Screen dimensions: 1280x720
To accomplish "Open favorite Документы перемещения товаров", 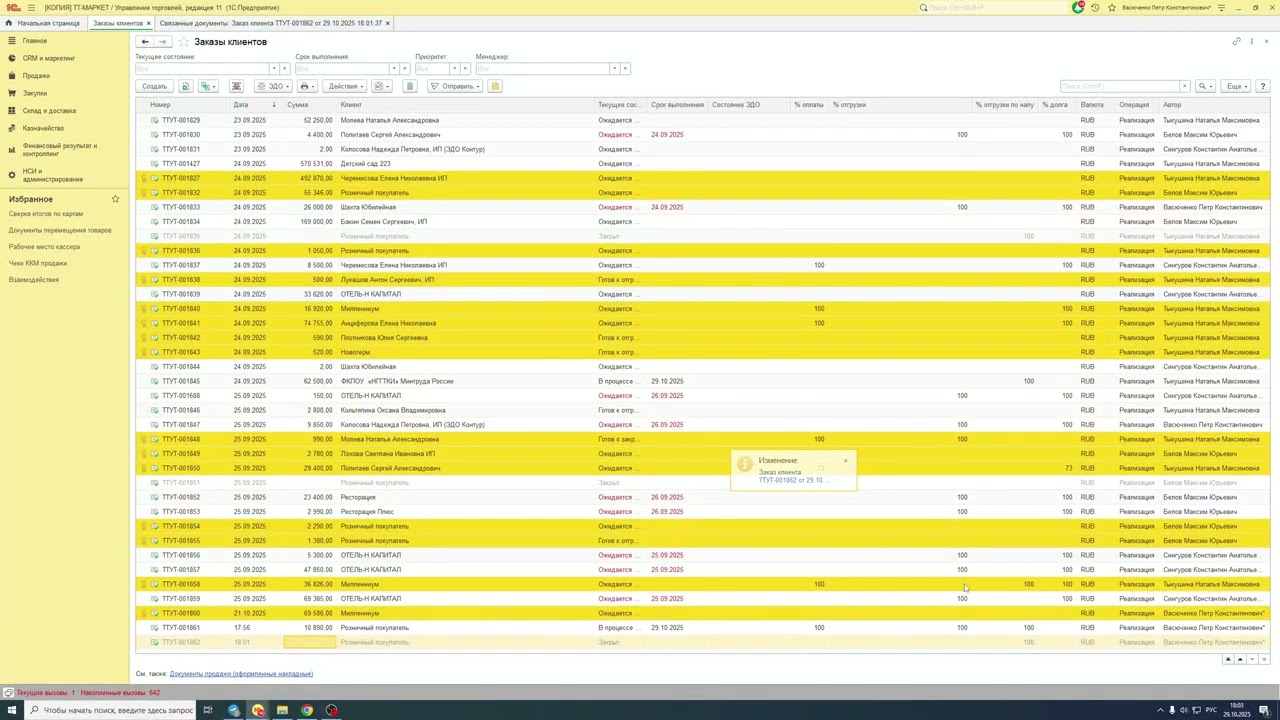I will [x=60, y=230].
